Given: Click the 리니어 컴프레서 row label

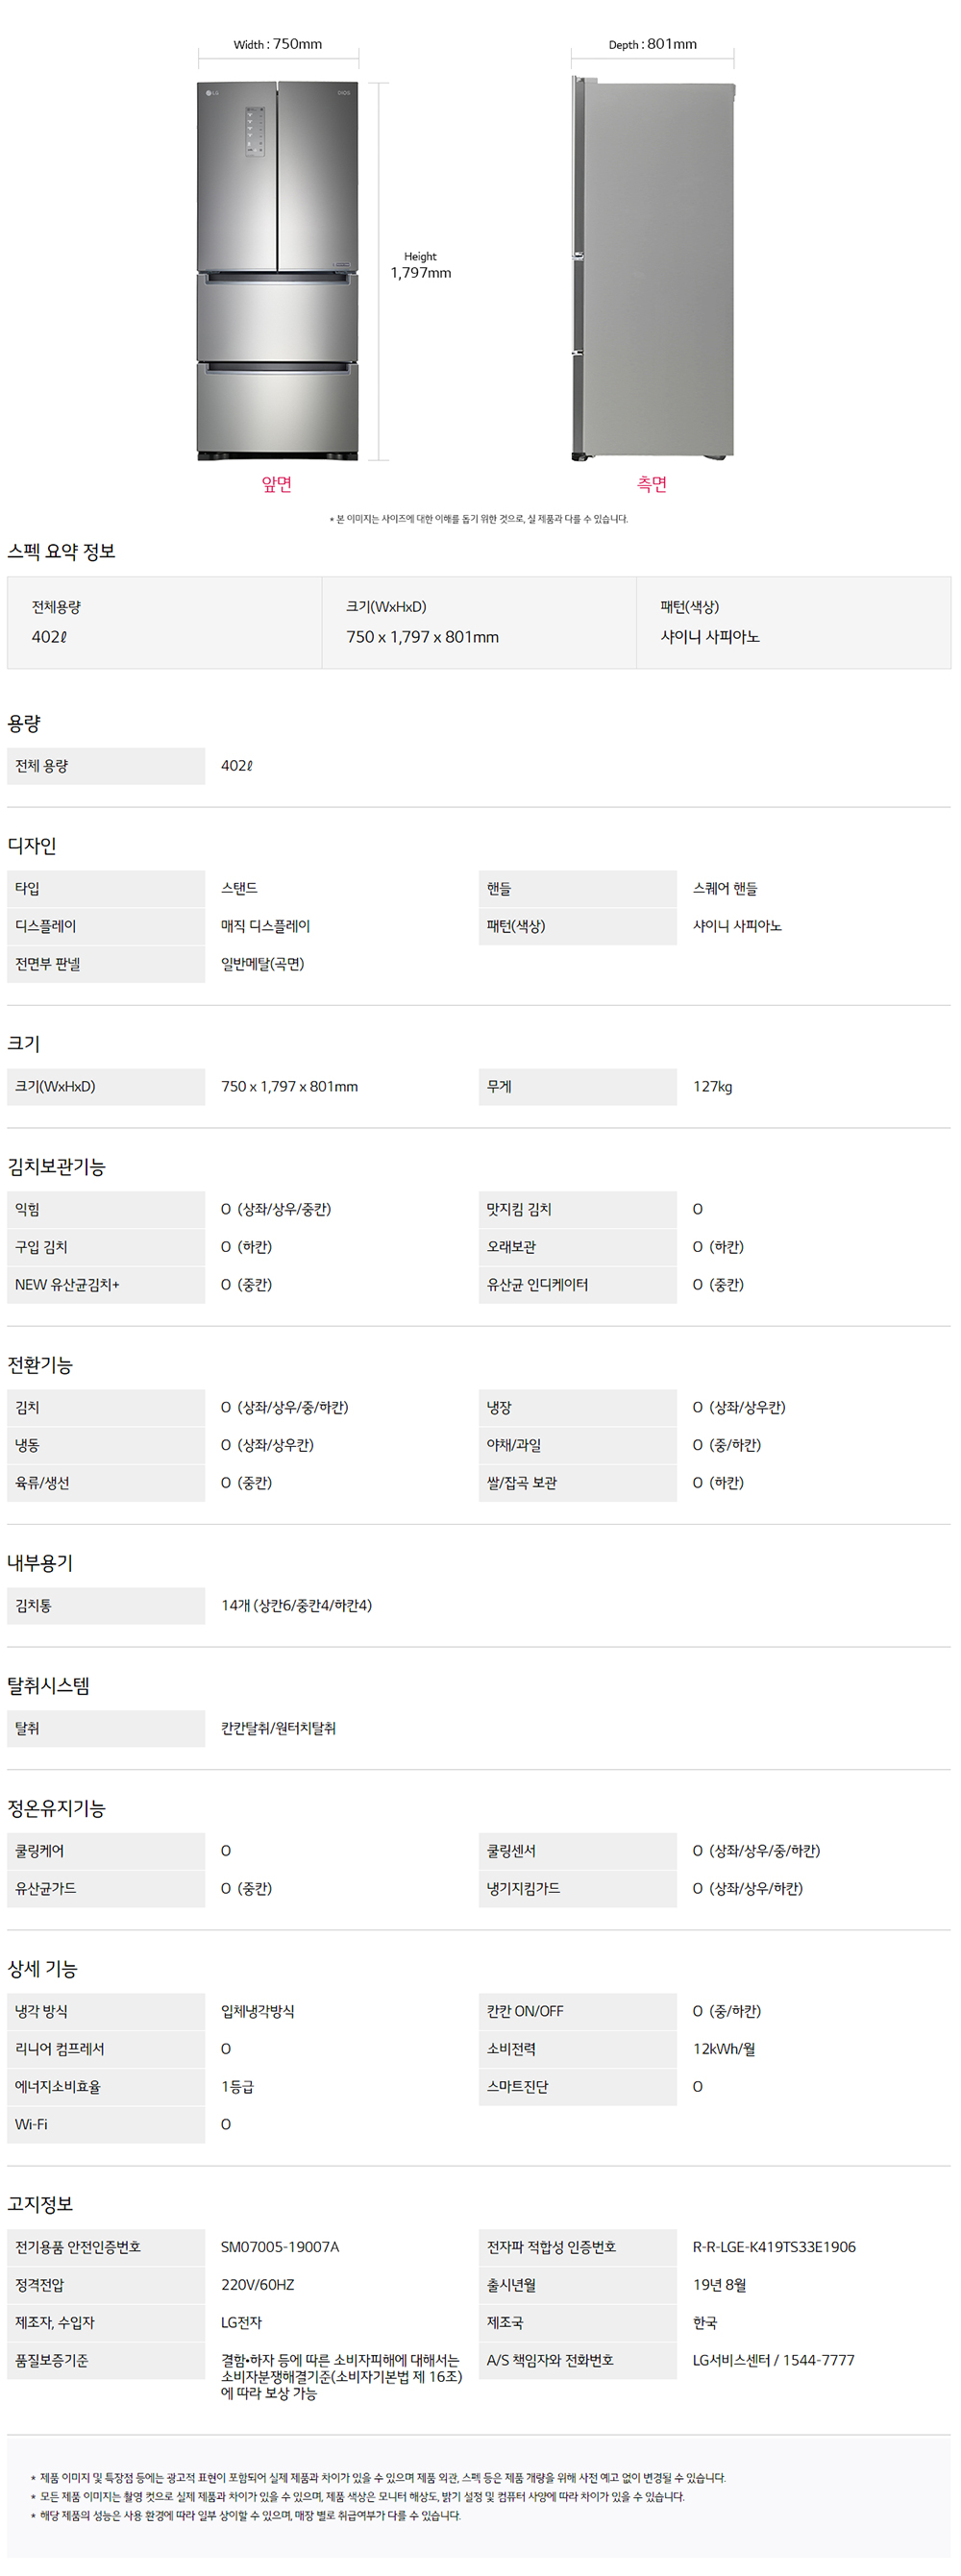Looking at the screenshot, I should (x=106, y=2048).
